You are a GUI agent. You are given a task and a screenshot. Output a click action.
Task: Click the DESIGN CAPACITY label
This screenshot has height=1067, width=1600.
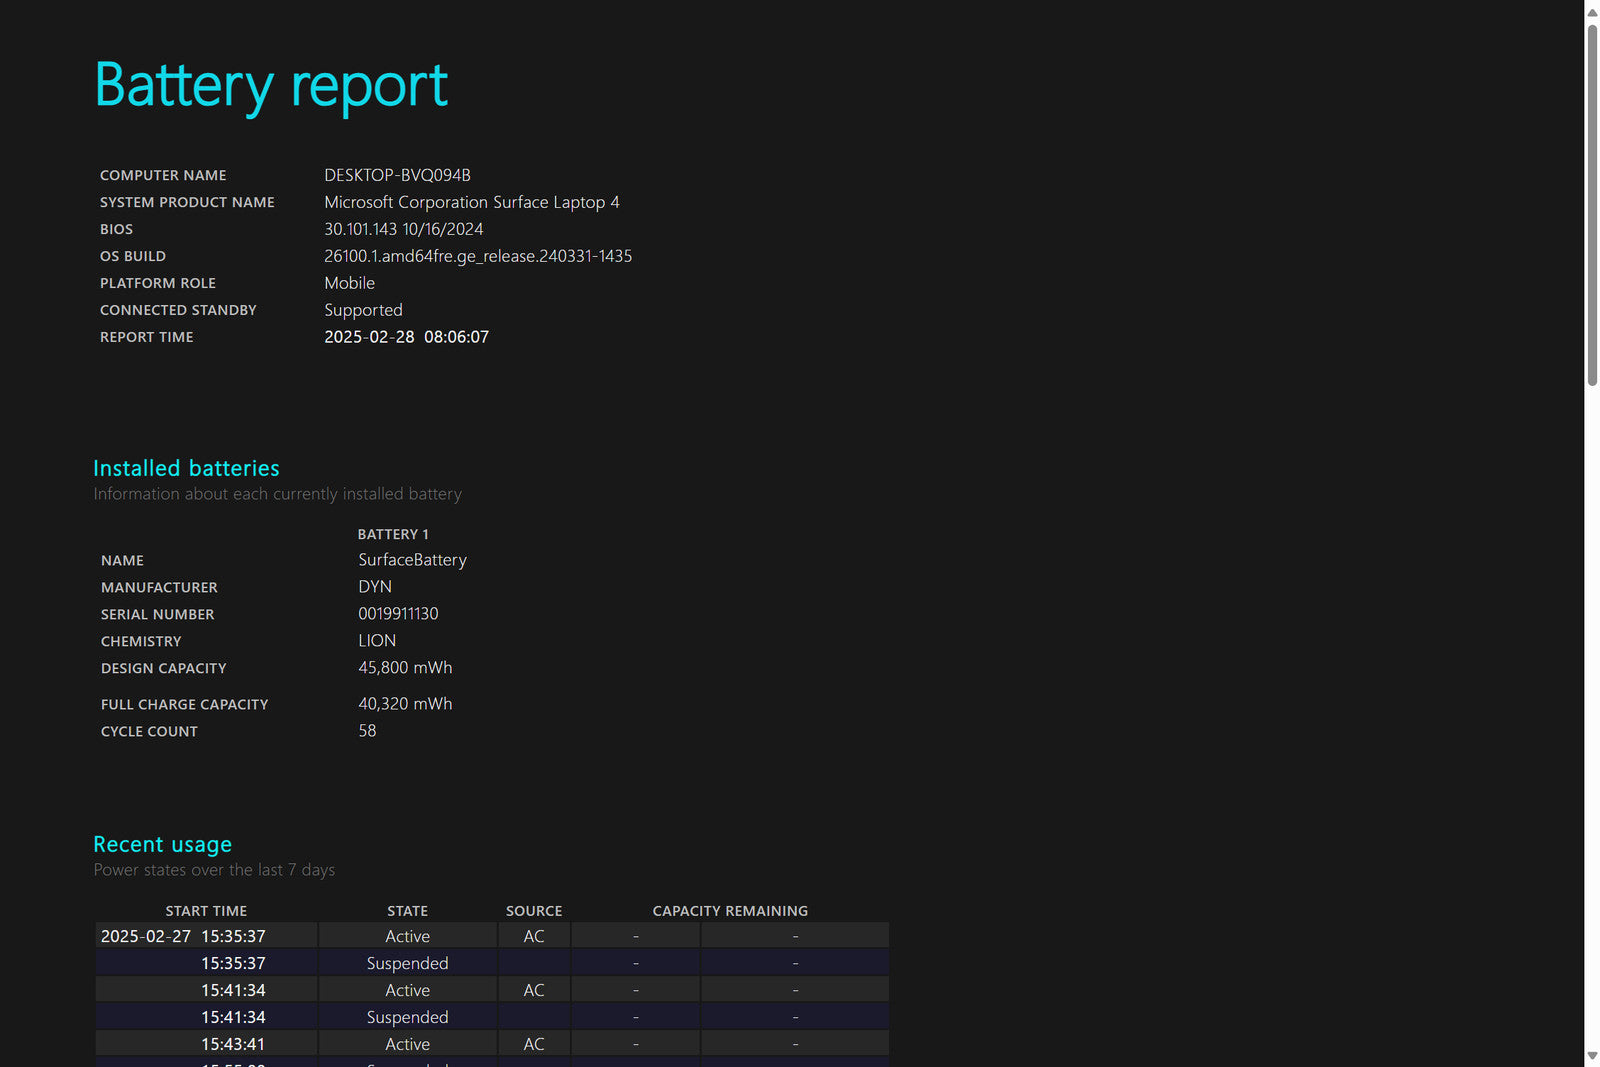pyautogui.click(x=164, y=668)
